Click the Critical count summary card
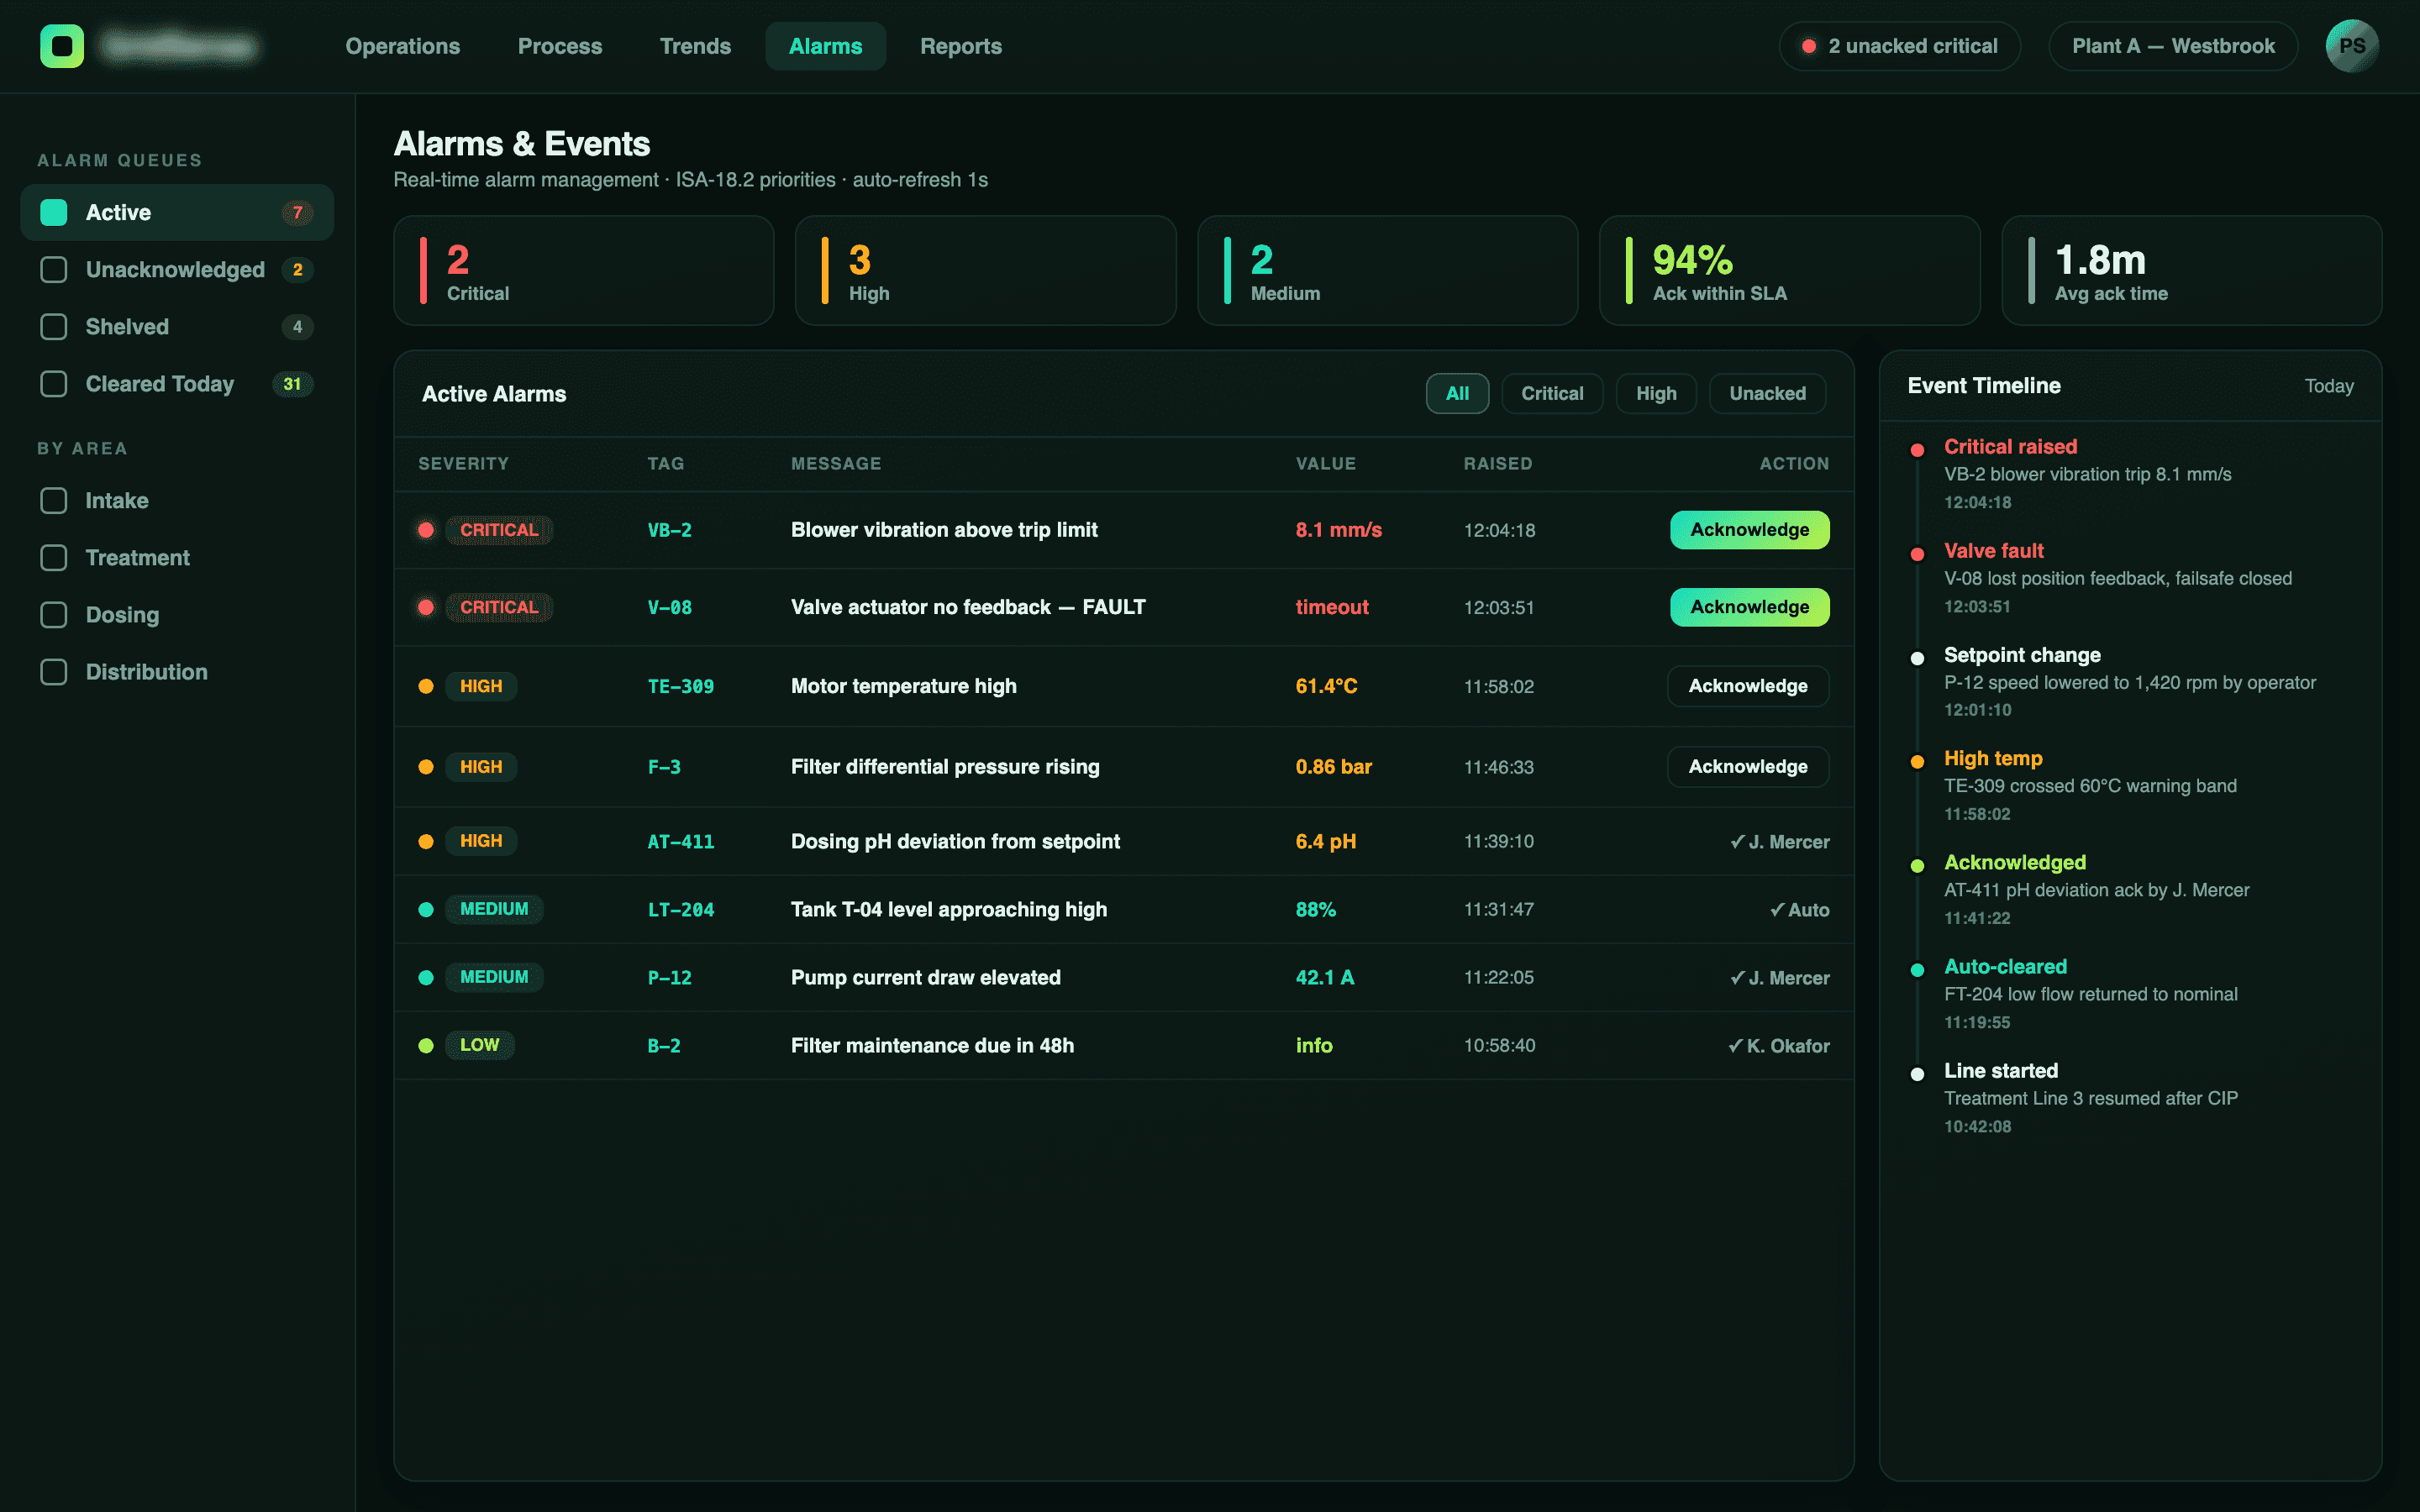2420x1512 pixels. tap(584, 271)
